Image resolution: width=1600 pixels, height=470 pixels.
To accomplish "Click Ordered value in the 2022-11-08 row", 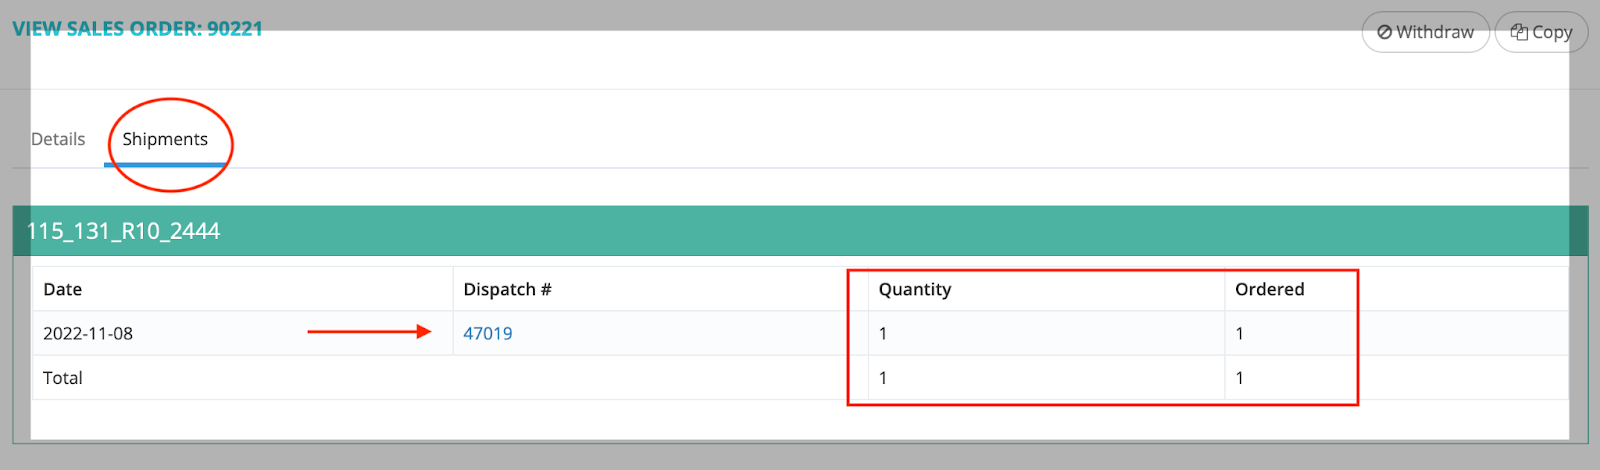I will [1240, 333].
